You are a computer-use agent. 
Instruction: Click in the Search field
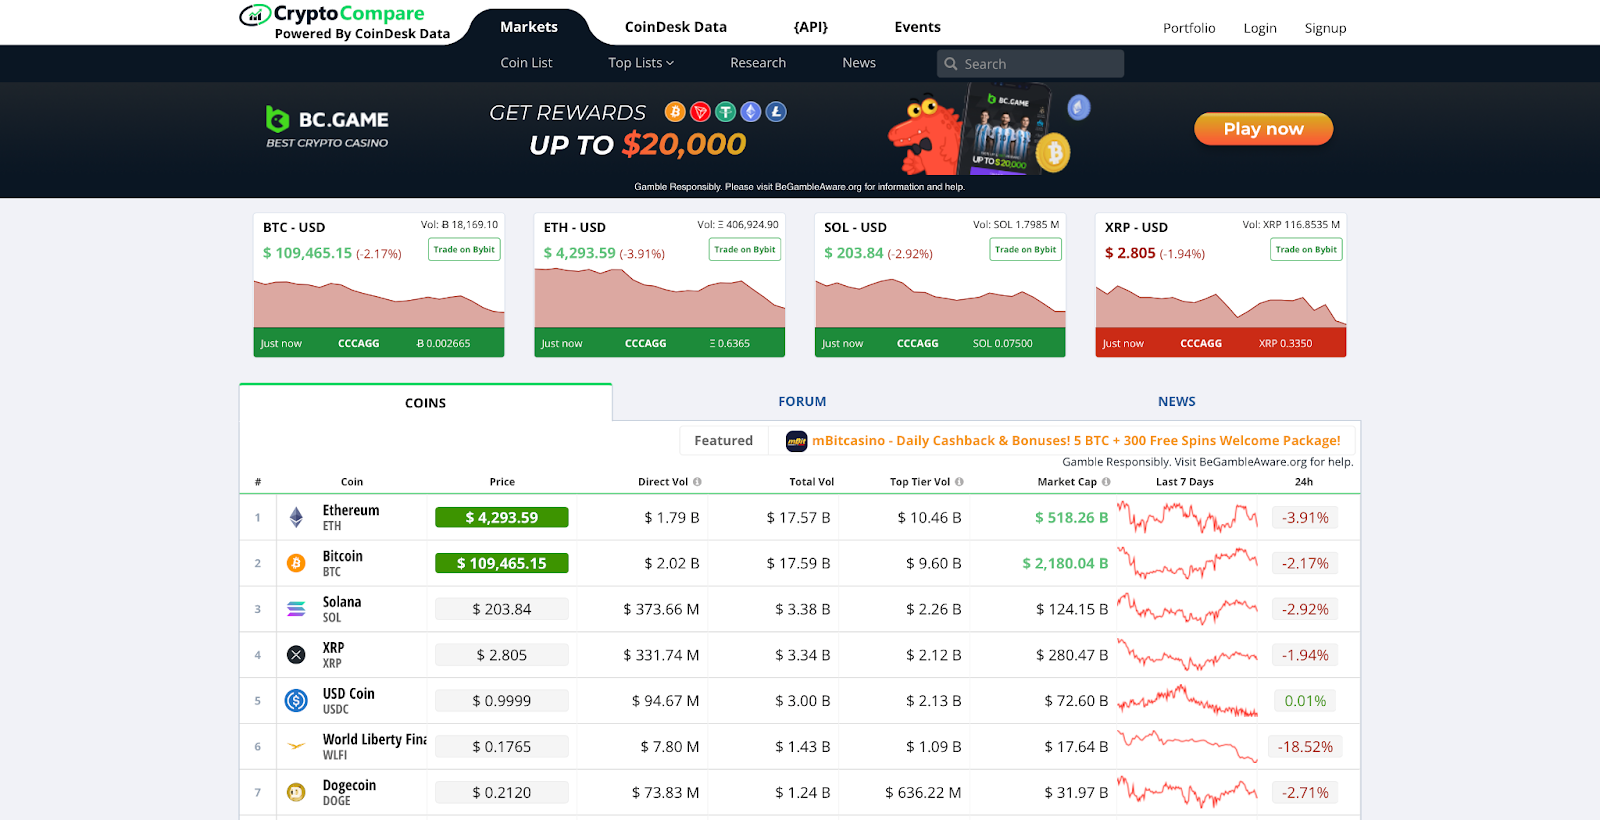tap(1040, 64)
